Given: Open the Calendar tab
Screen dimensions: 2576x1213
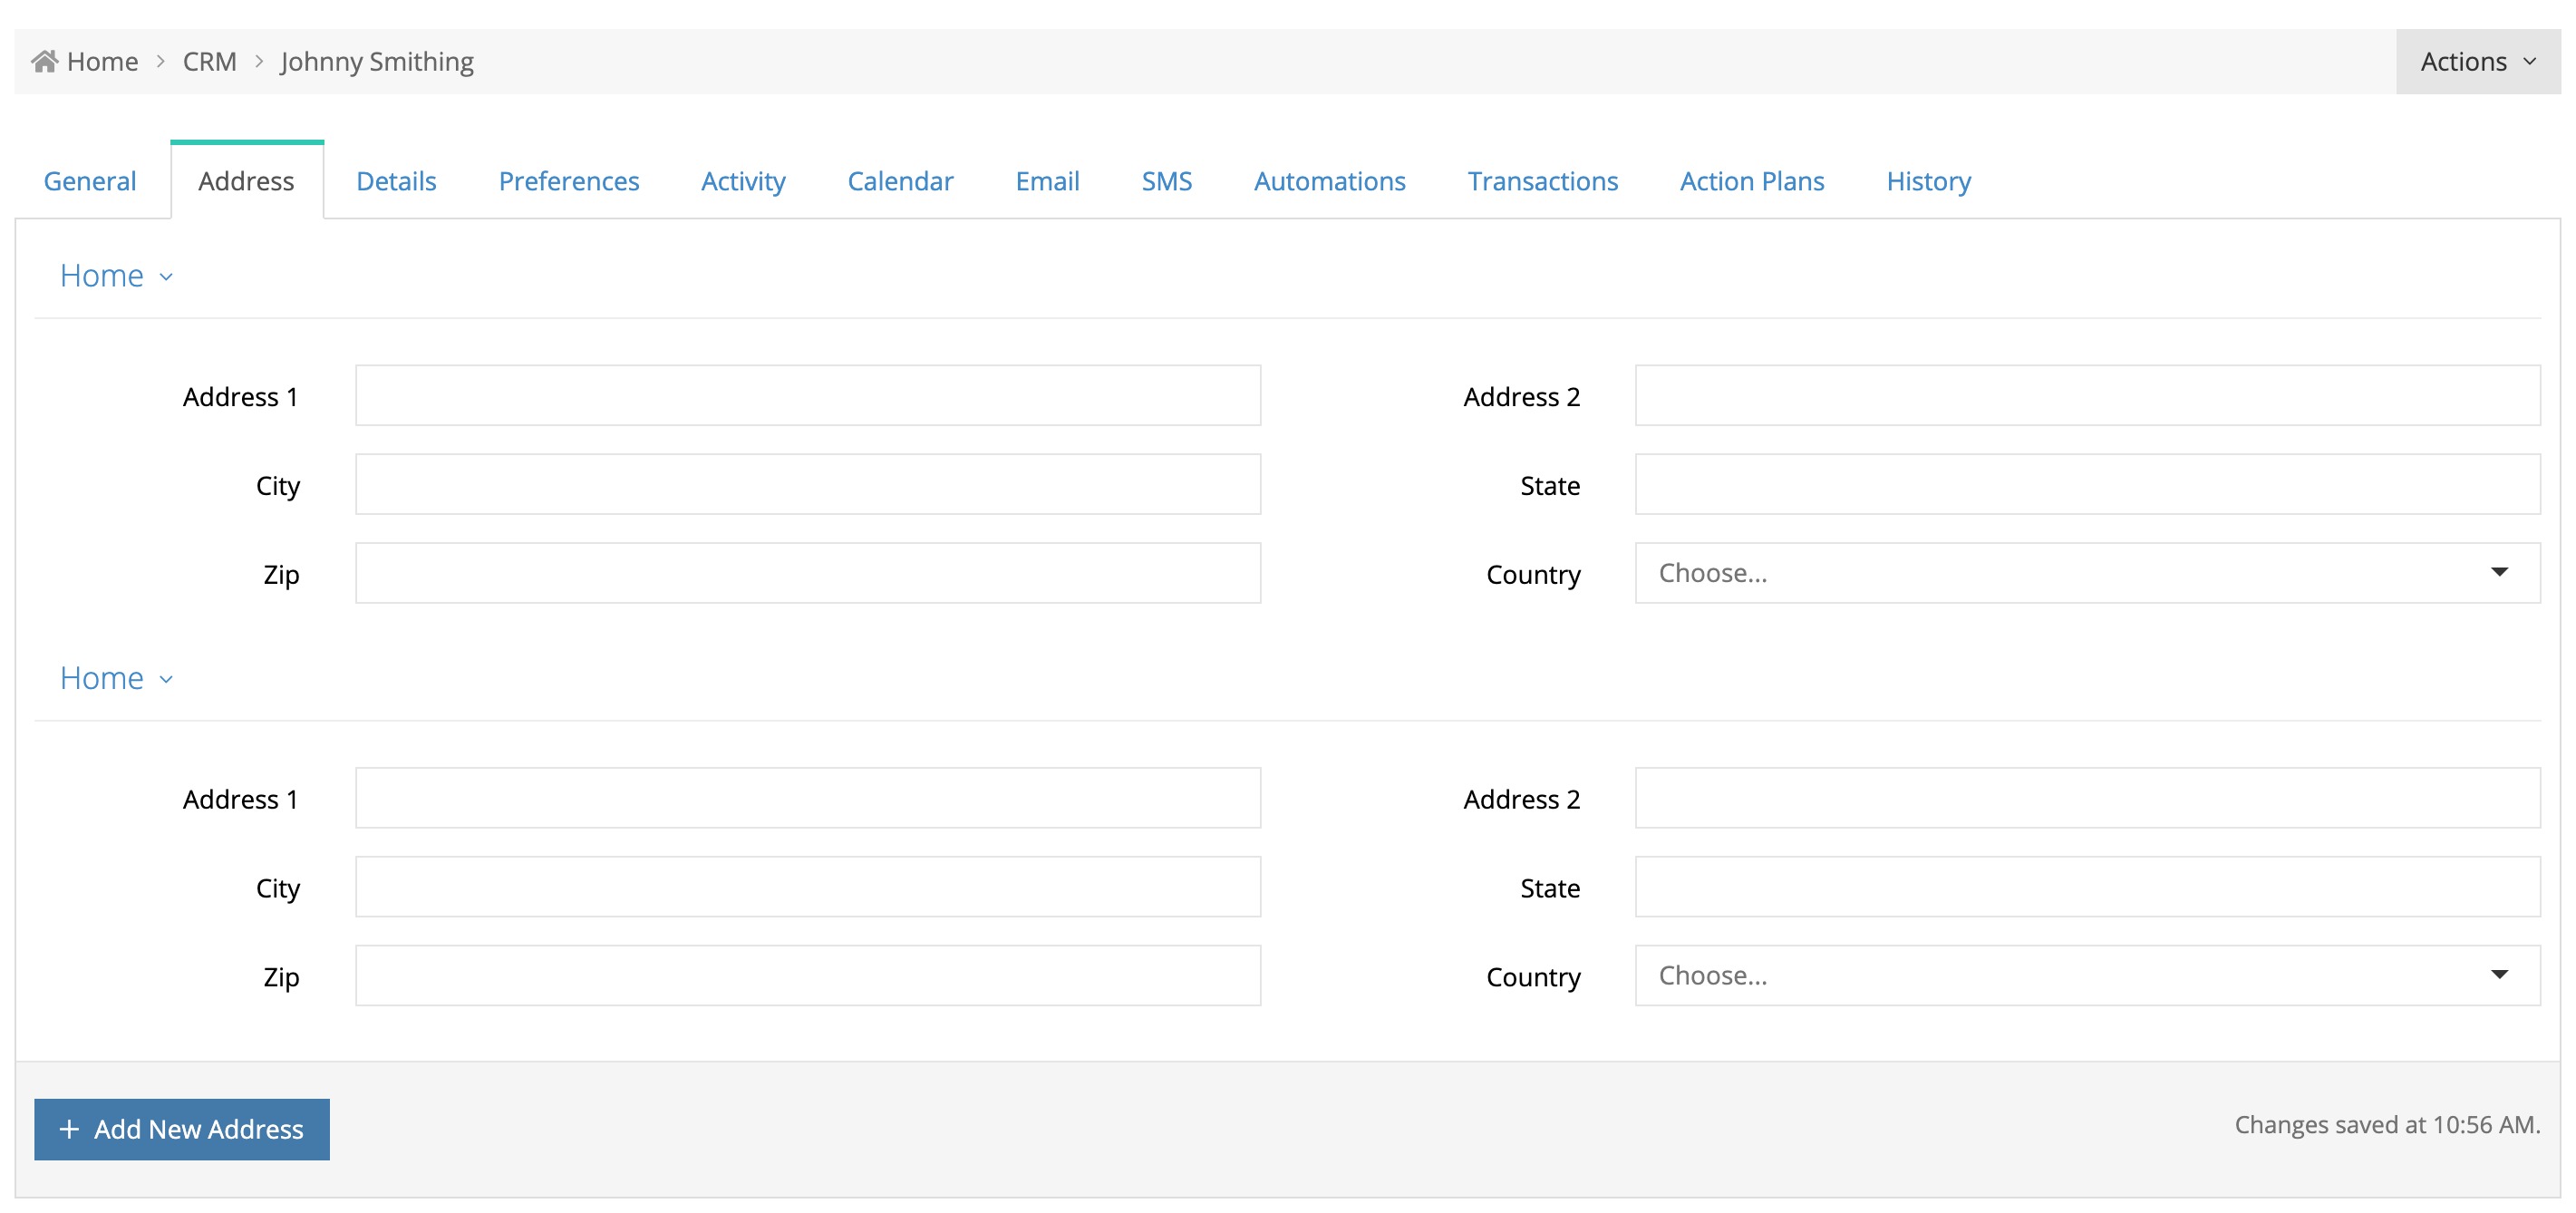Looking at the screenshot, I should (x=900, y=181).
